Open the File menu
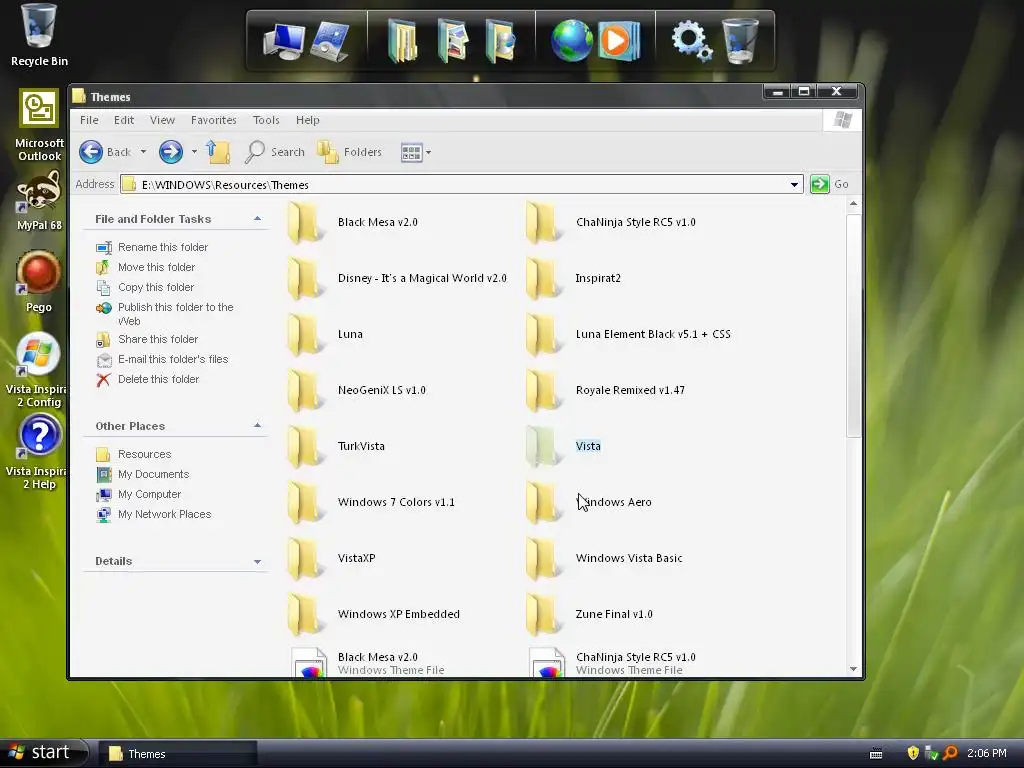The height and width of the screenshot is (768, 1024). pyautogui.click(x=89, y=120)
